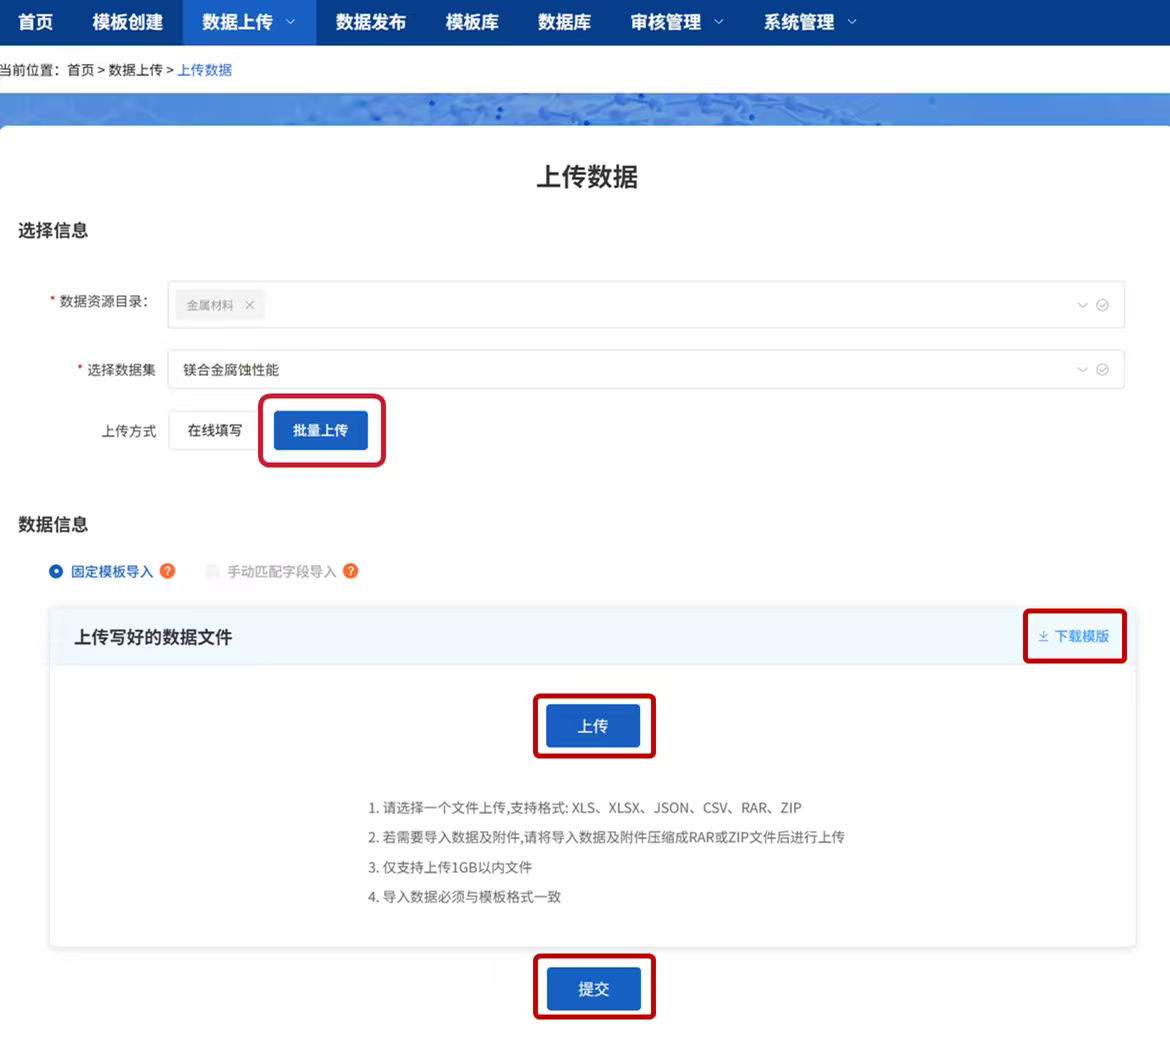
Task: Go to 模板创建 in navigation bar
Action: [127, 22]
